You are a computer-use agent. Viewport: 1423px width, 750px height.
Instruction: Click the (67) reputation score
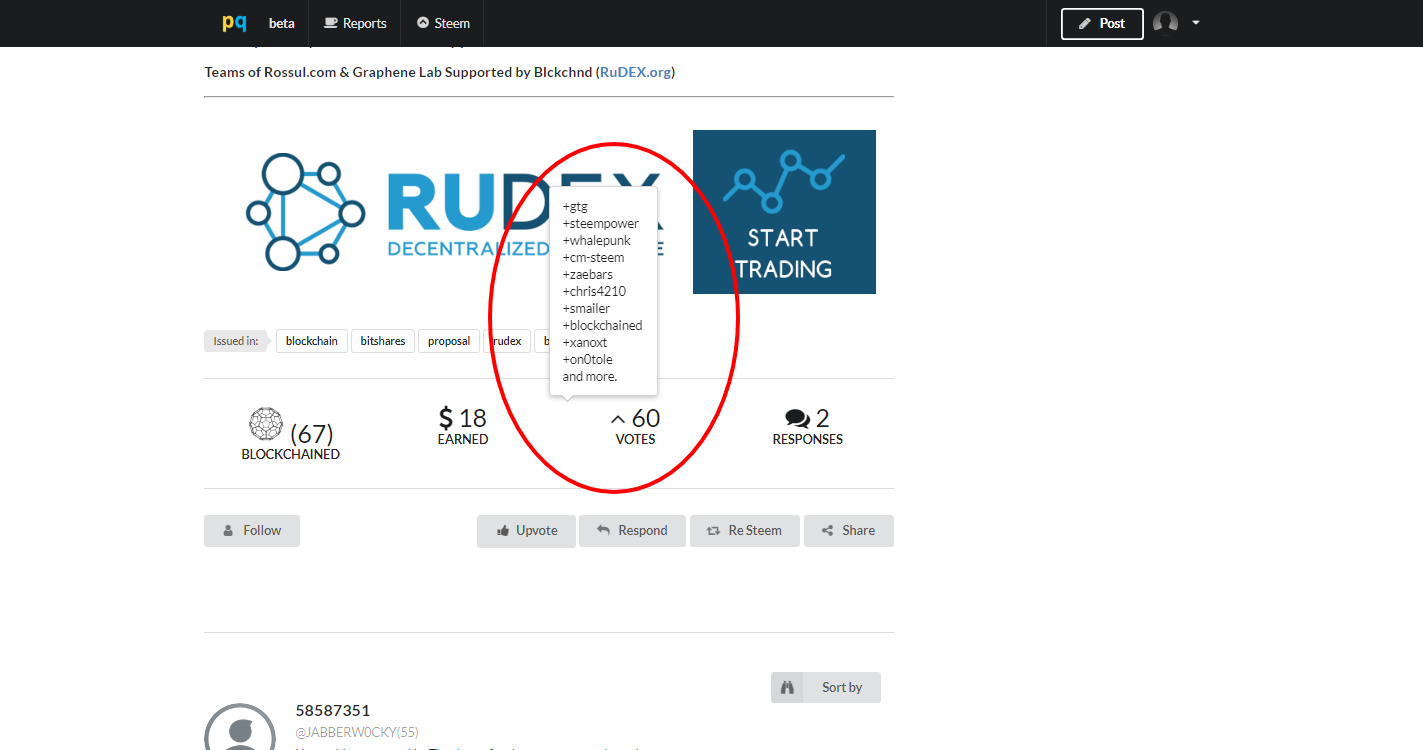[x=312, y=433]
